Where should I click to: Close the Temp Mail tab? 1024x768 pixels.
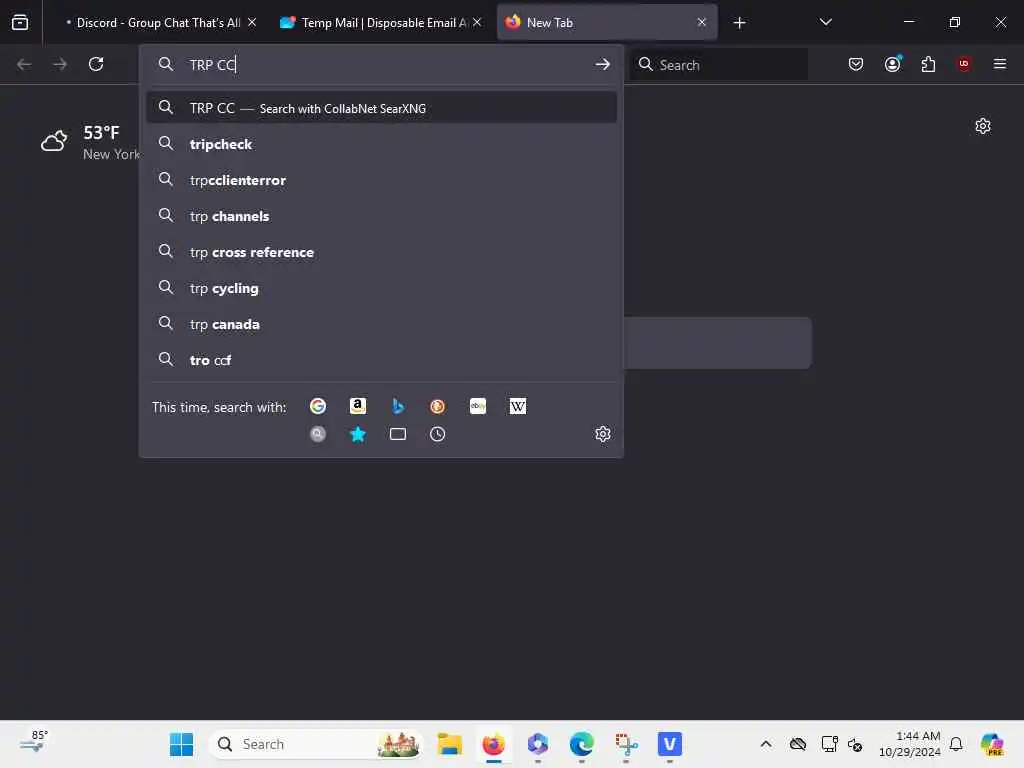coord(477,23)
